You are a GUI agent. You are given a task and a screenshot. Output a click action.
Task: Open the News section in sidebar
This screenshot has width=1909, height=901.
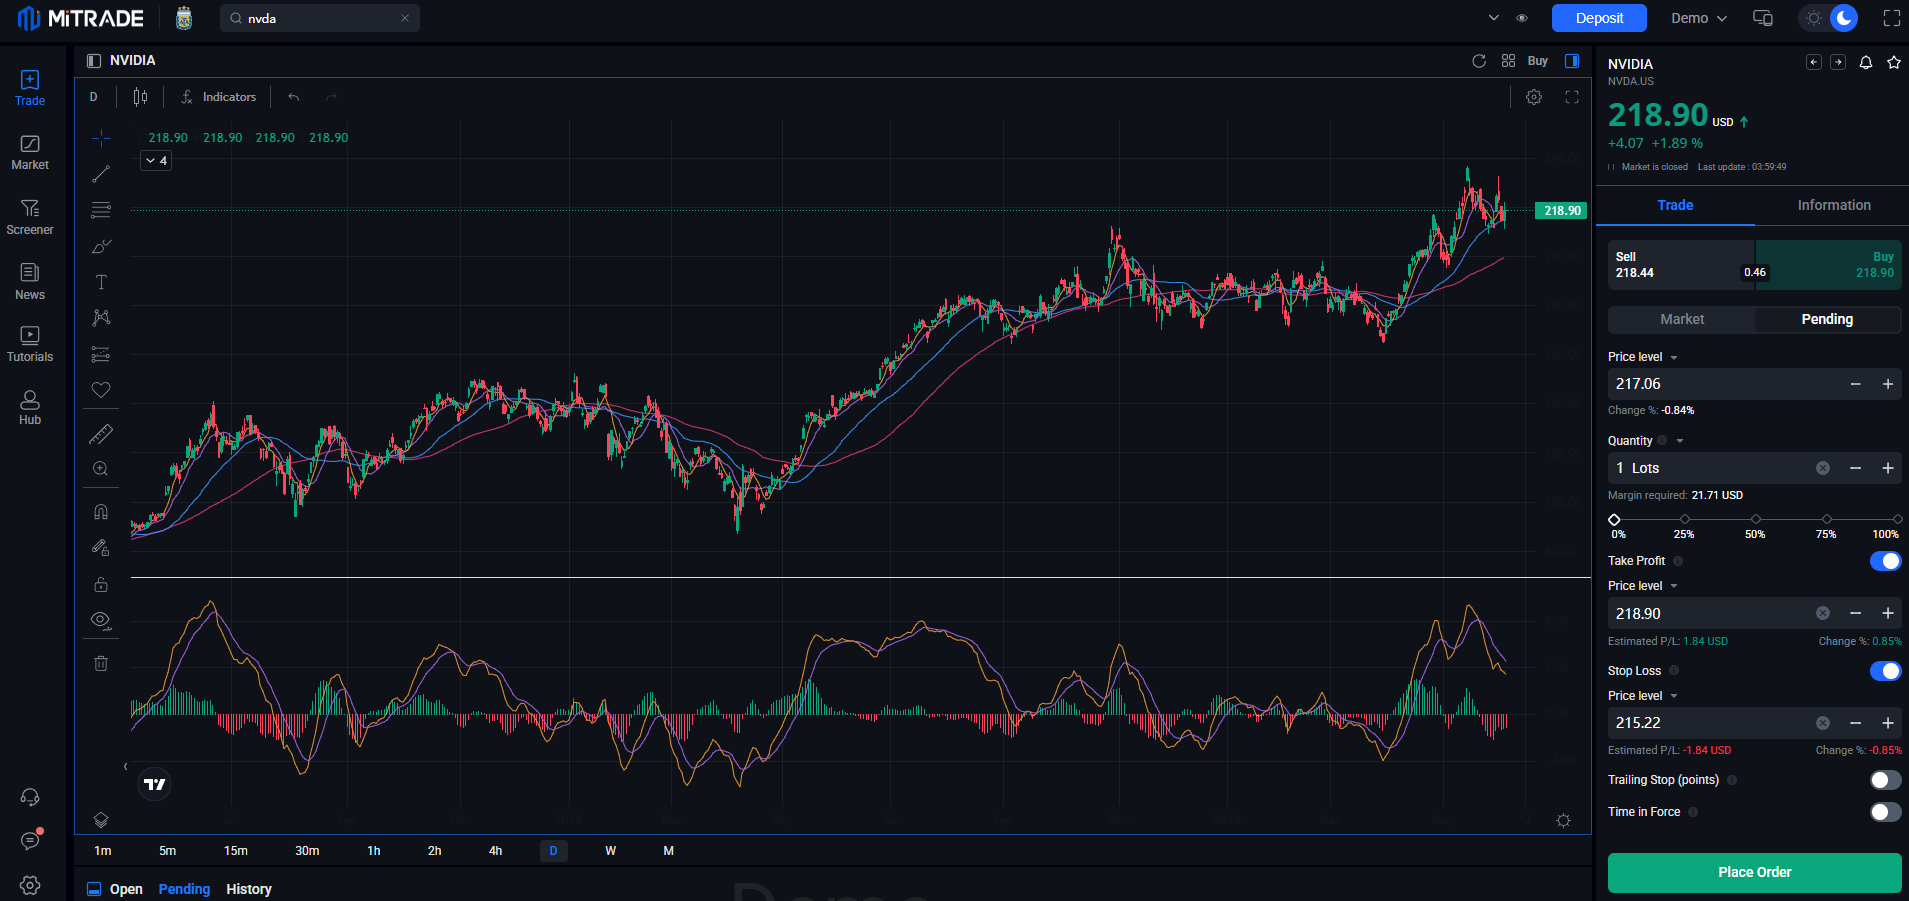tap(30, 282)
